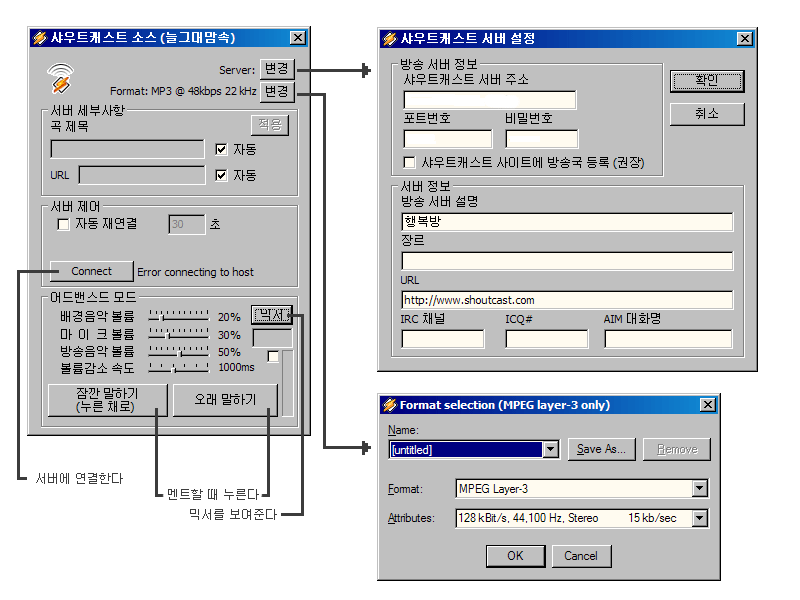800x600 pixels.
Task: Click the IRC 채널 input field
Action: pyautogui.click(x=443, y=339)
